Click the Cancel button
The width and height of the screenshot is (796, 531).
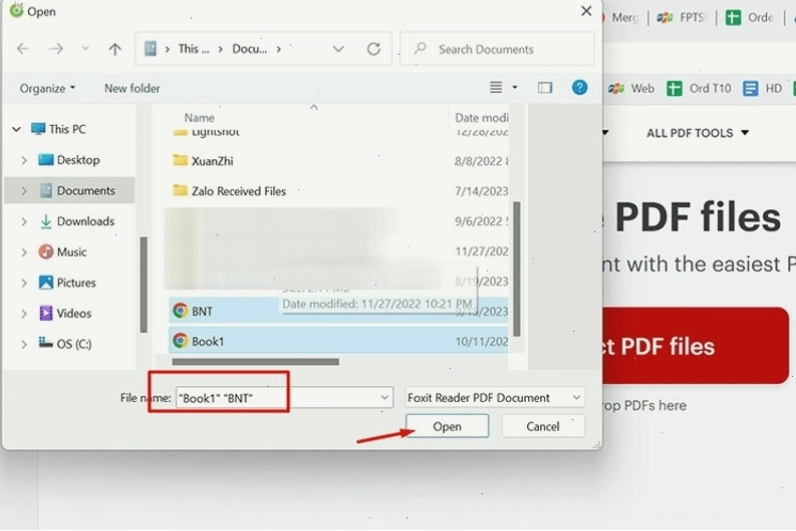click(543, 426)
